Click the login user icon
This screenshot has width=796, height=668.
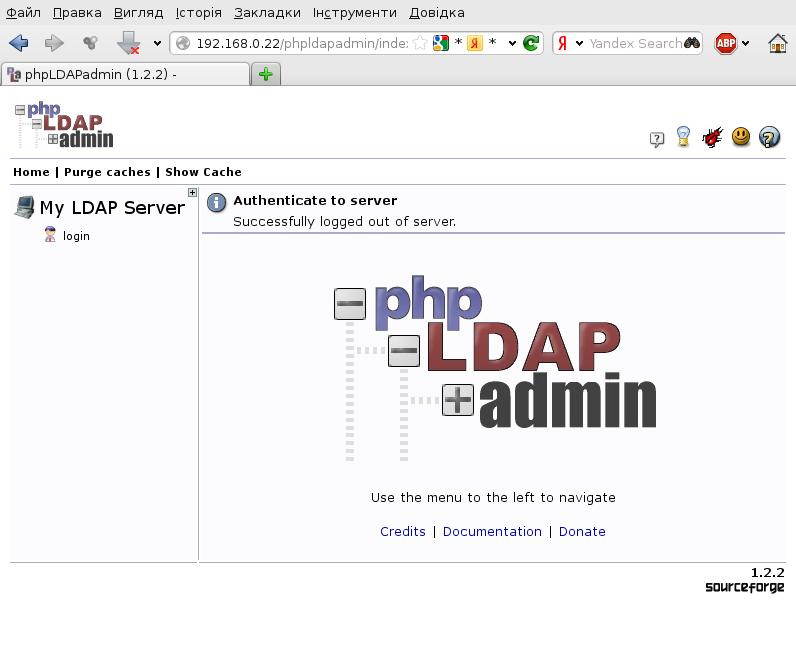50,235
